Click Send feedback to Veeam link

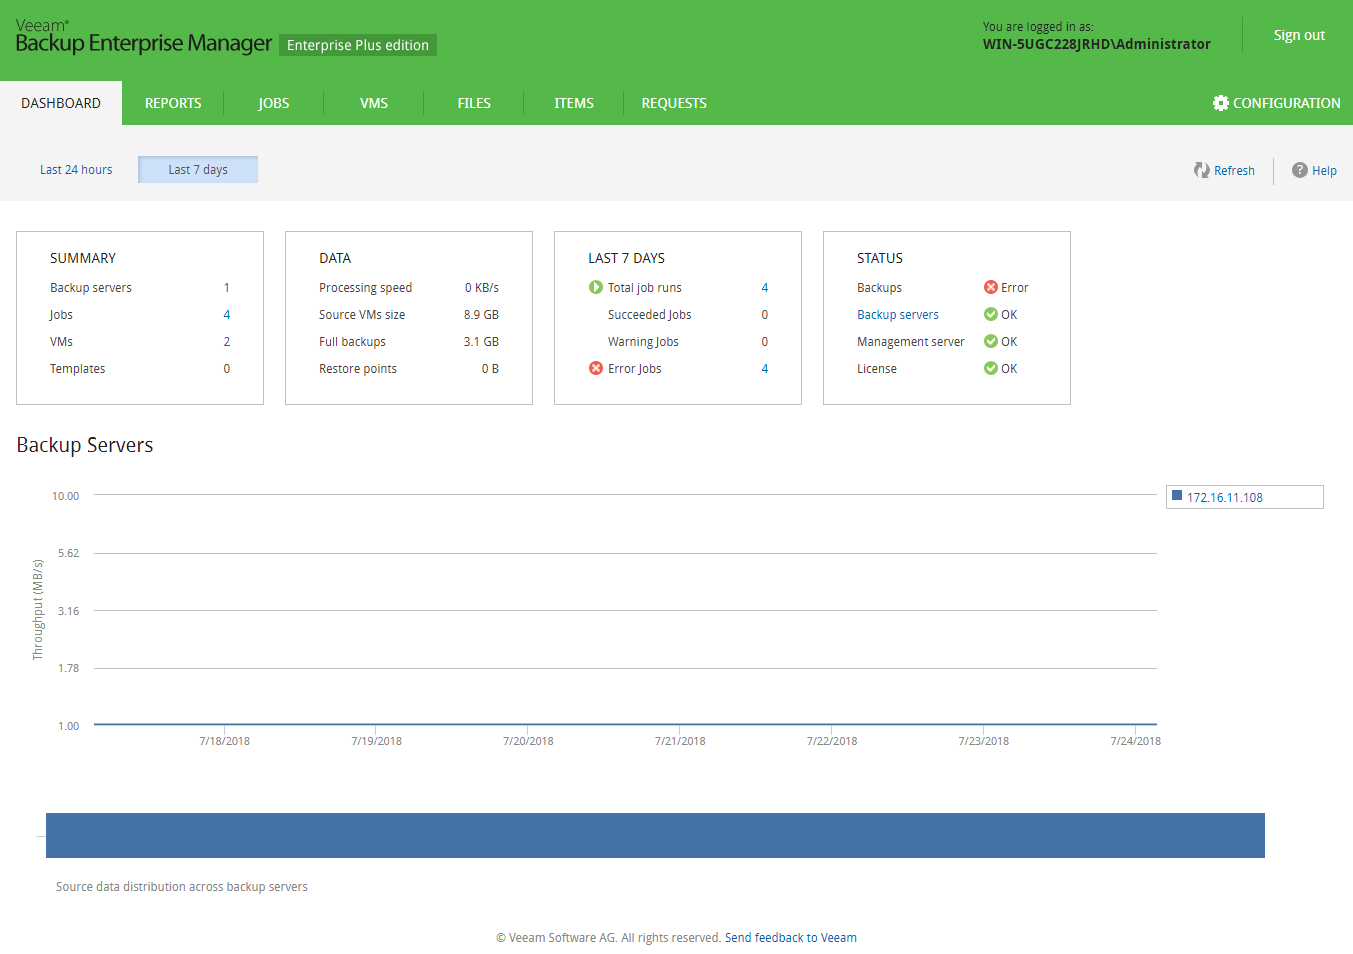(790, 937)
